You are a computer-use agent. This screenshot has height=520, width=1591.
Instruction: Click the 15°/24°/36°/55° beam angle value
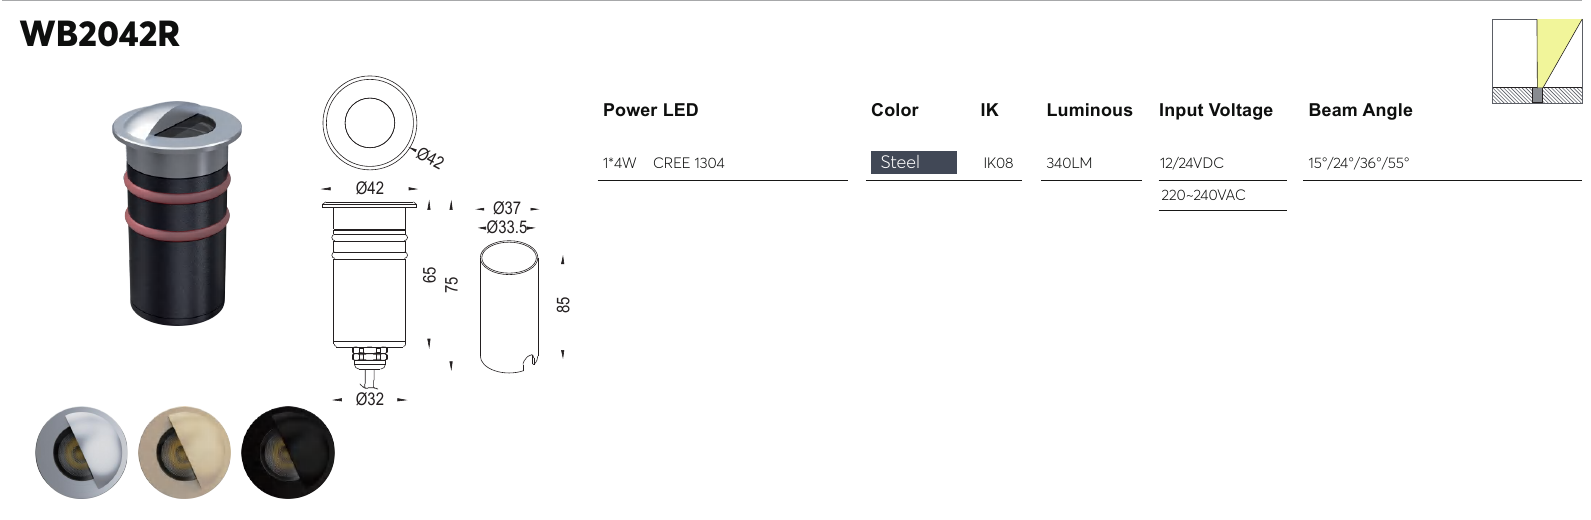tap(1358, 163)
